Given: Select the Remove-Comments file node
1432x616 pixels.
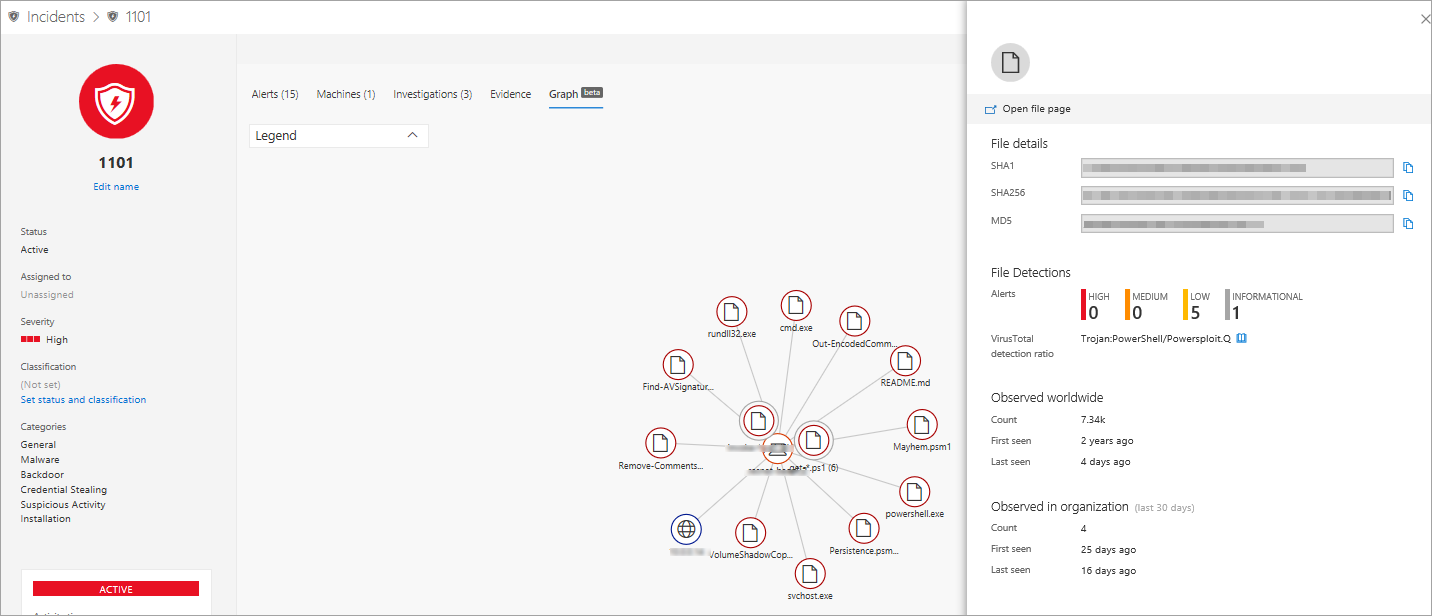Looking at the screenshot, I should pyautogui.click(x=660, y=443).
